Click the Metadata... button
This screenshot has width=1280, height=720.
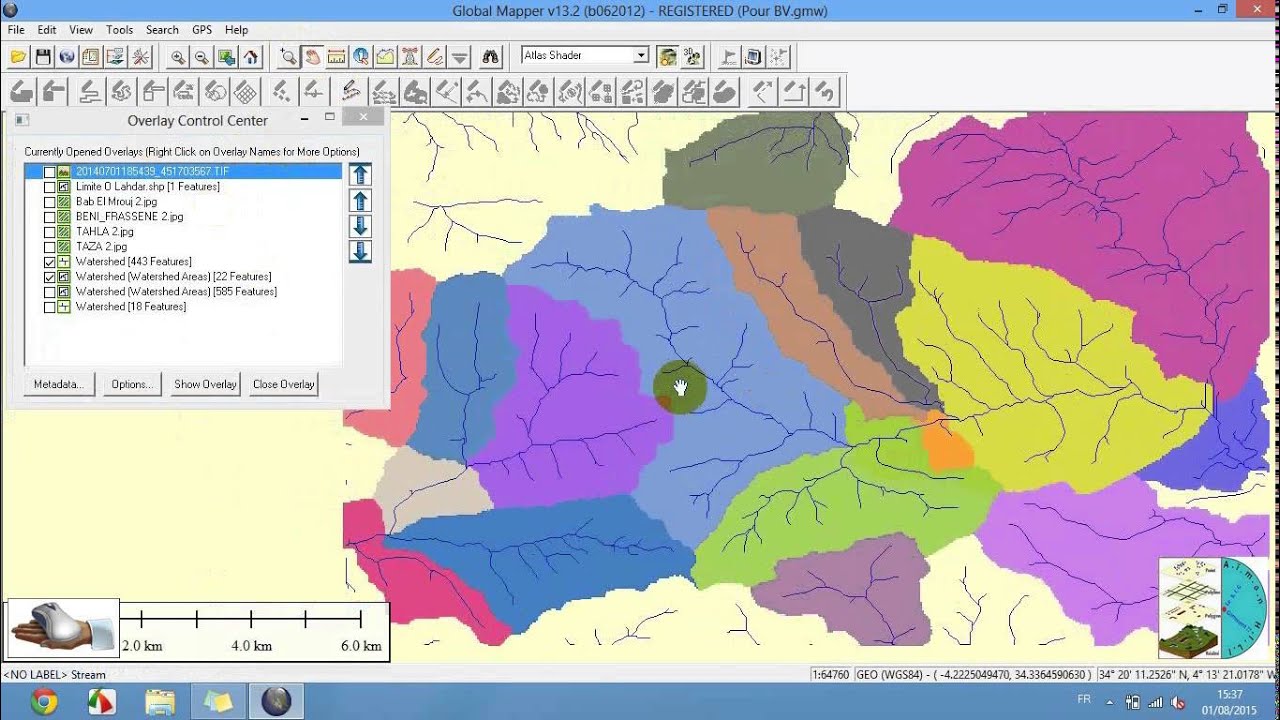click(x=59, y=384)
